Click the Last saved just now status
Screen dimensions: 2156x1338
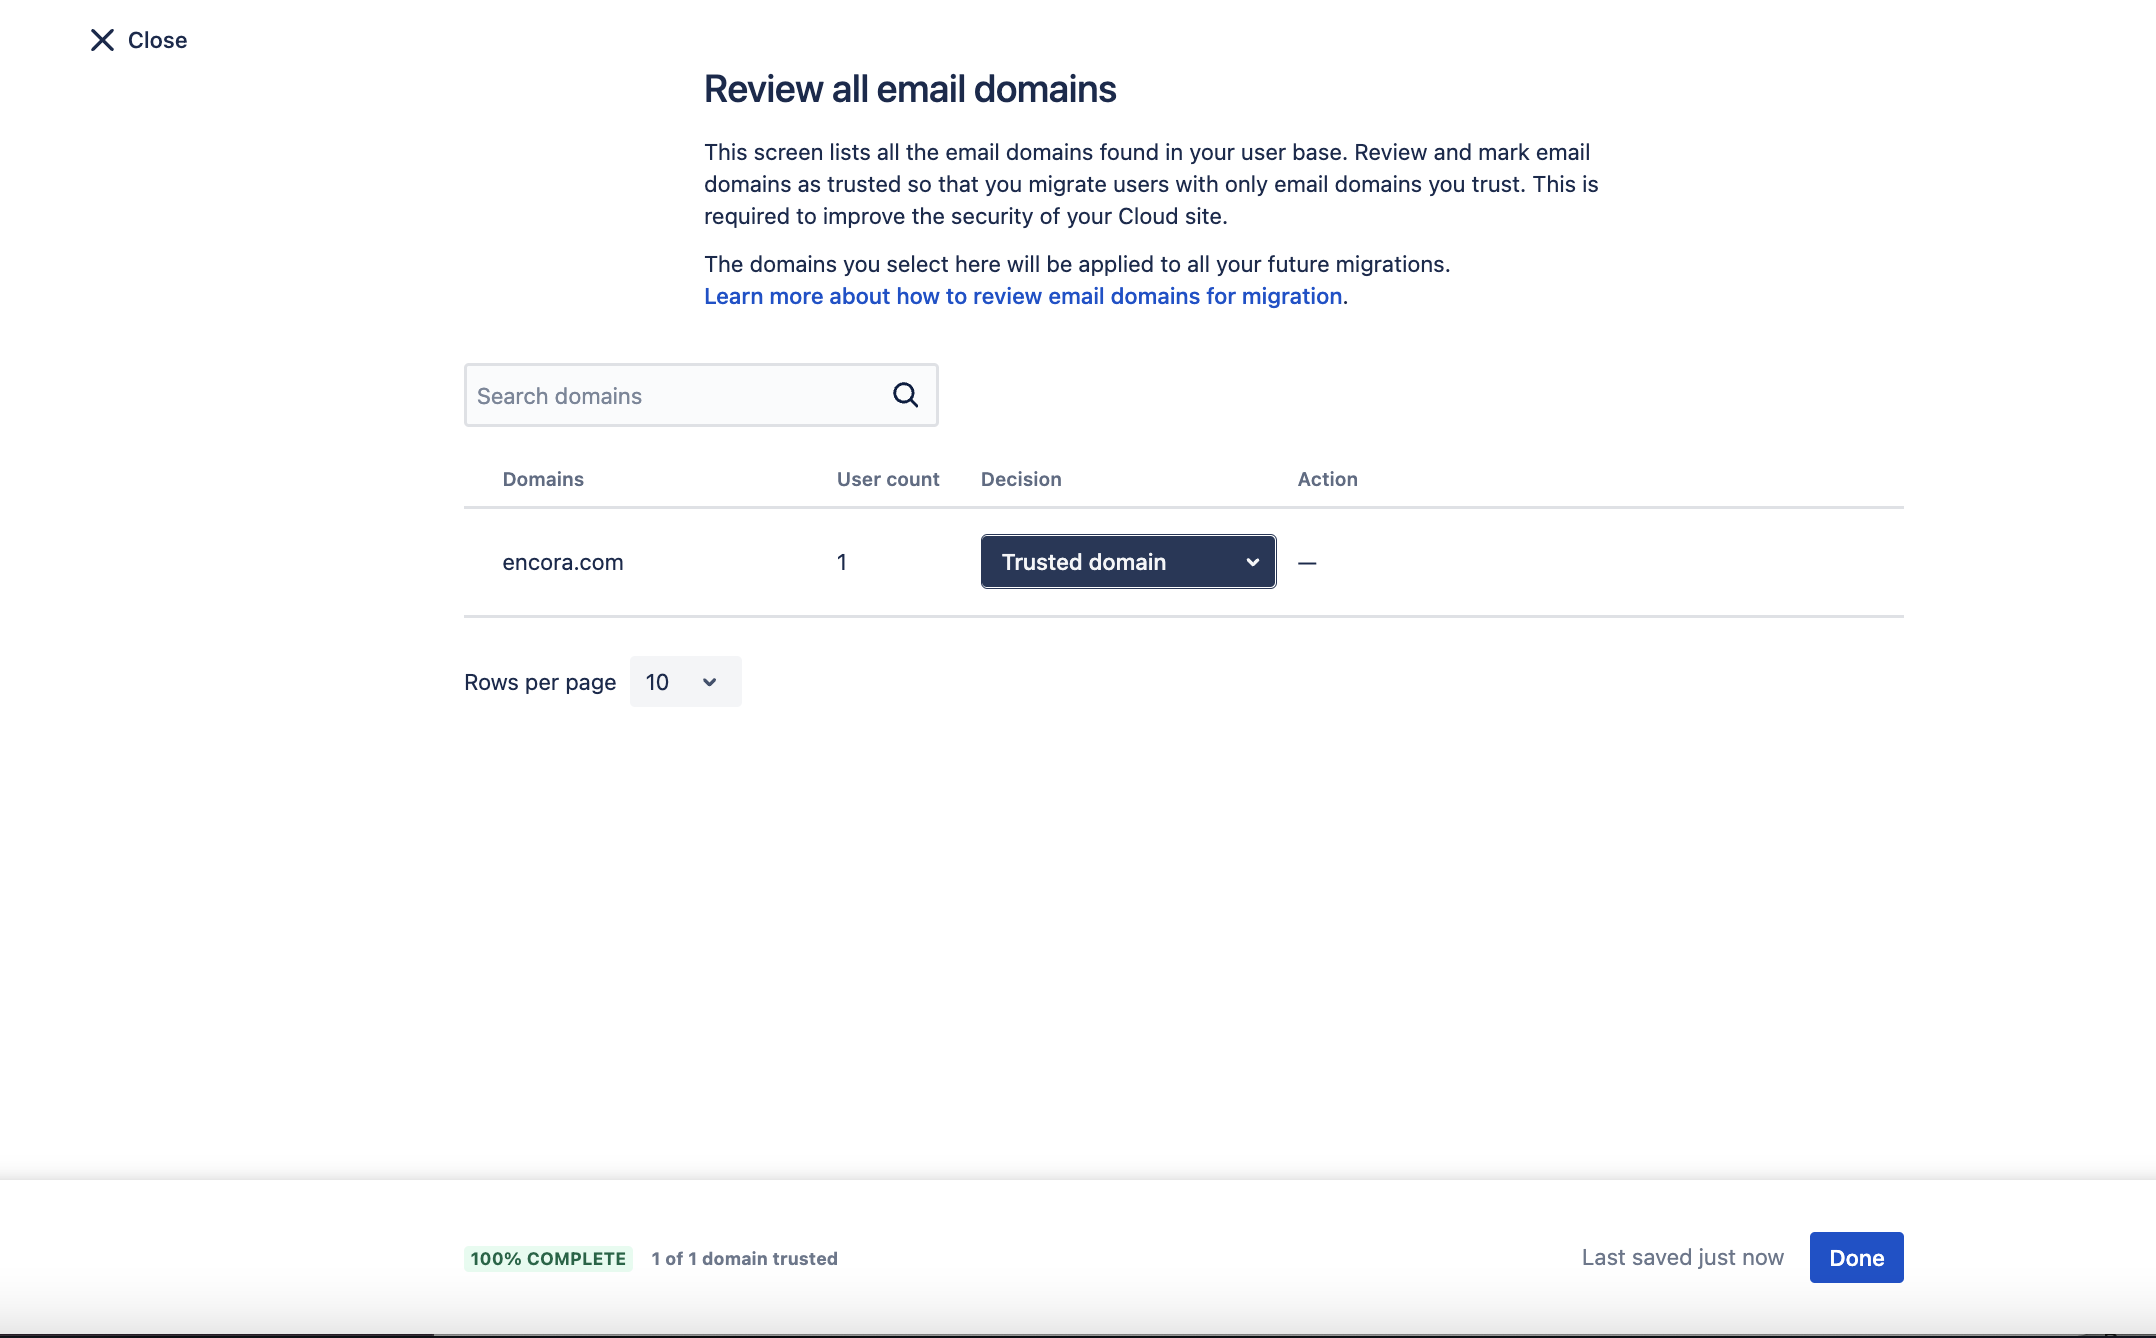pos(1682,1257)
